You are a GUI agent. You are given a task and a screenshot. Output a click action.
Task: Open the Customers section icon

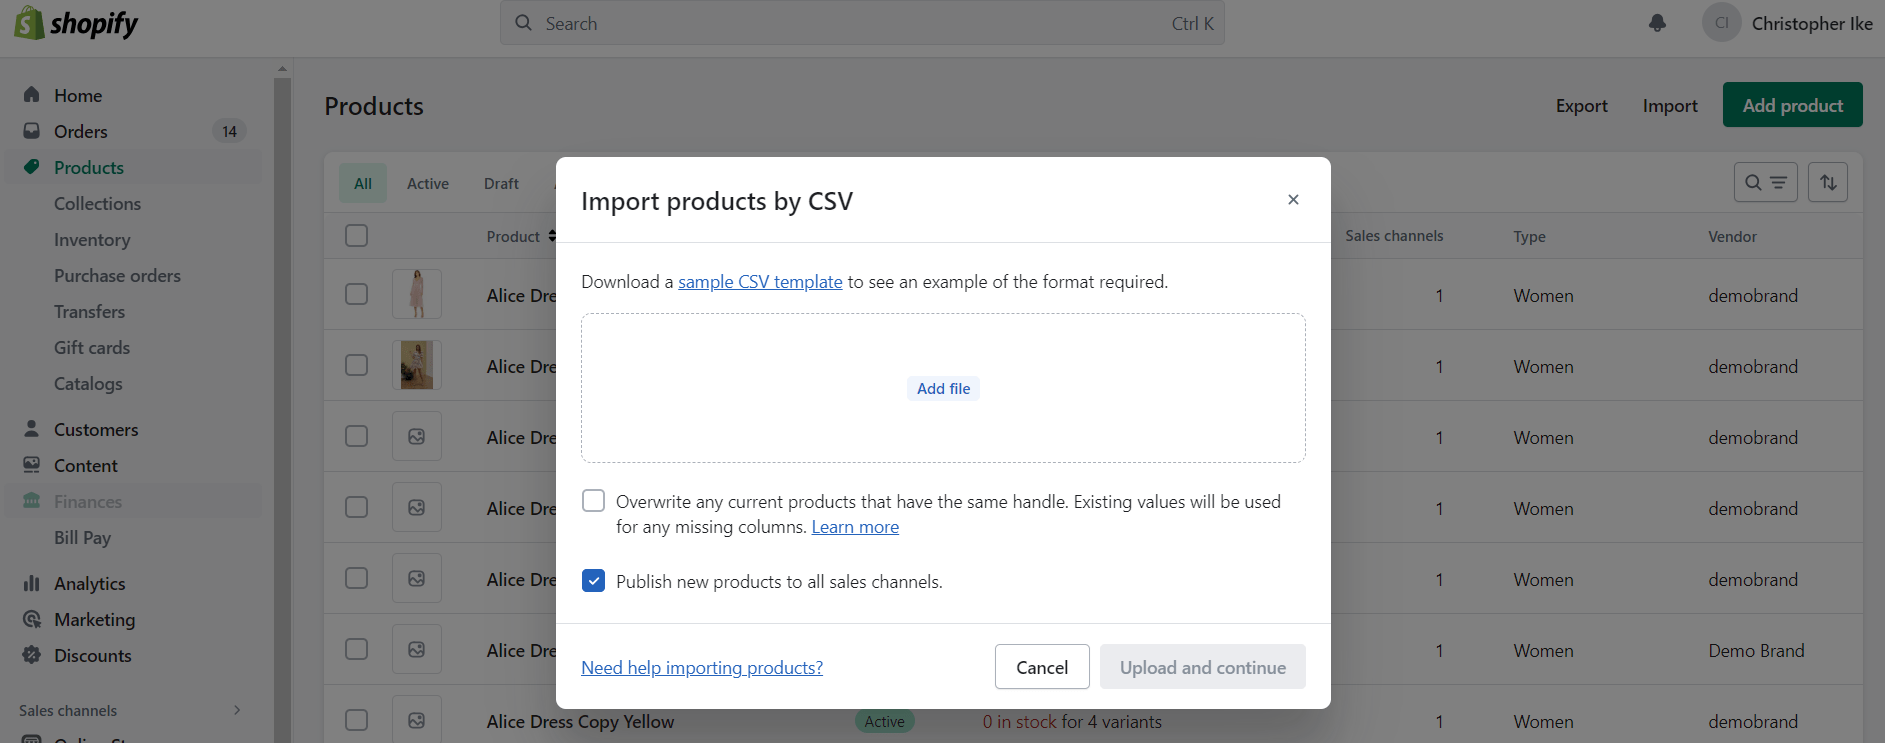click(32, 429)
